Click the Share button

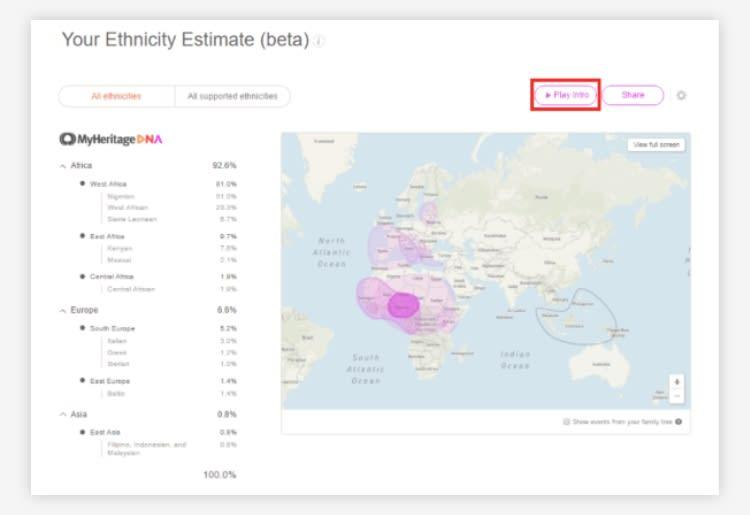click(632, 95)
